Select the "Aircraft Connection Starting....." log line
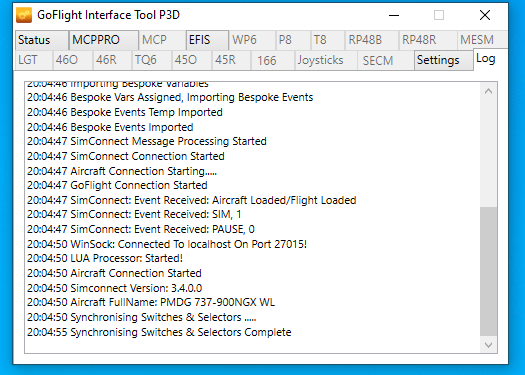The height and width of the screenshot is (375, 525). (122, 171)
